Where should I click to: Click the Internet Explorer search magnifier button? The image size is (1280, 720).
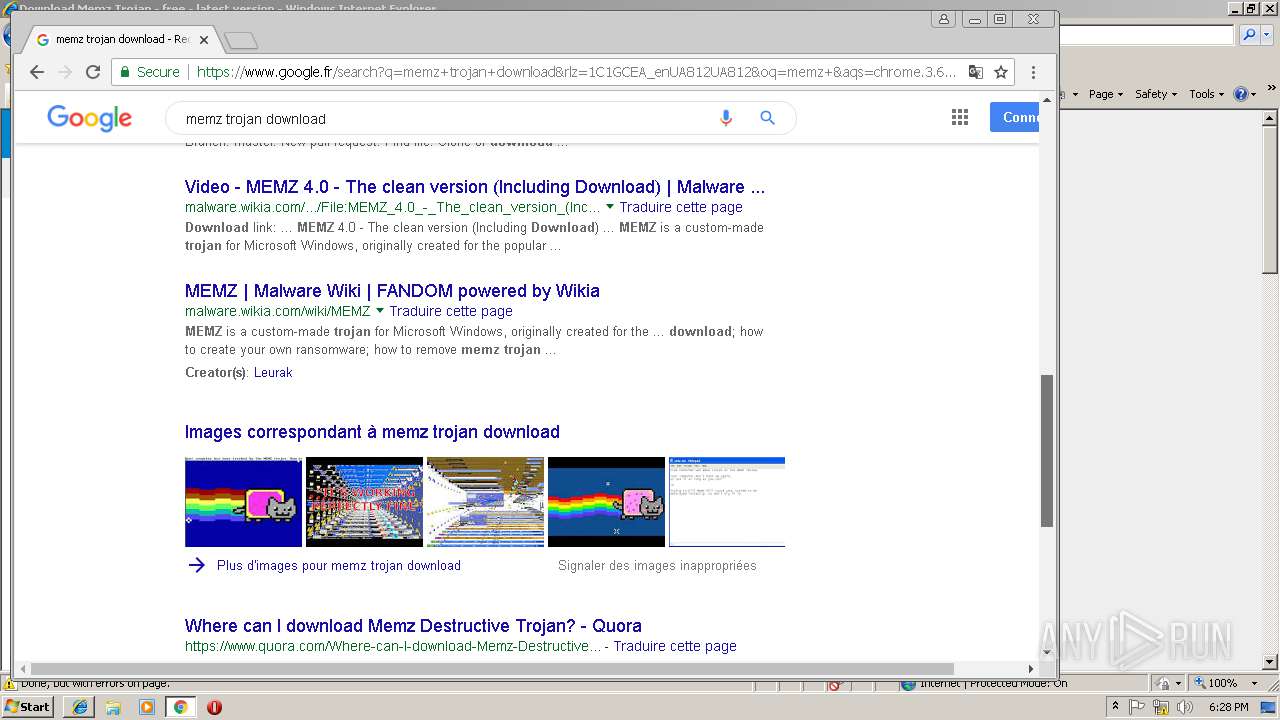(1249, 35)
